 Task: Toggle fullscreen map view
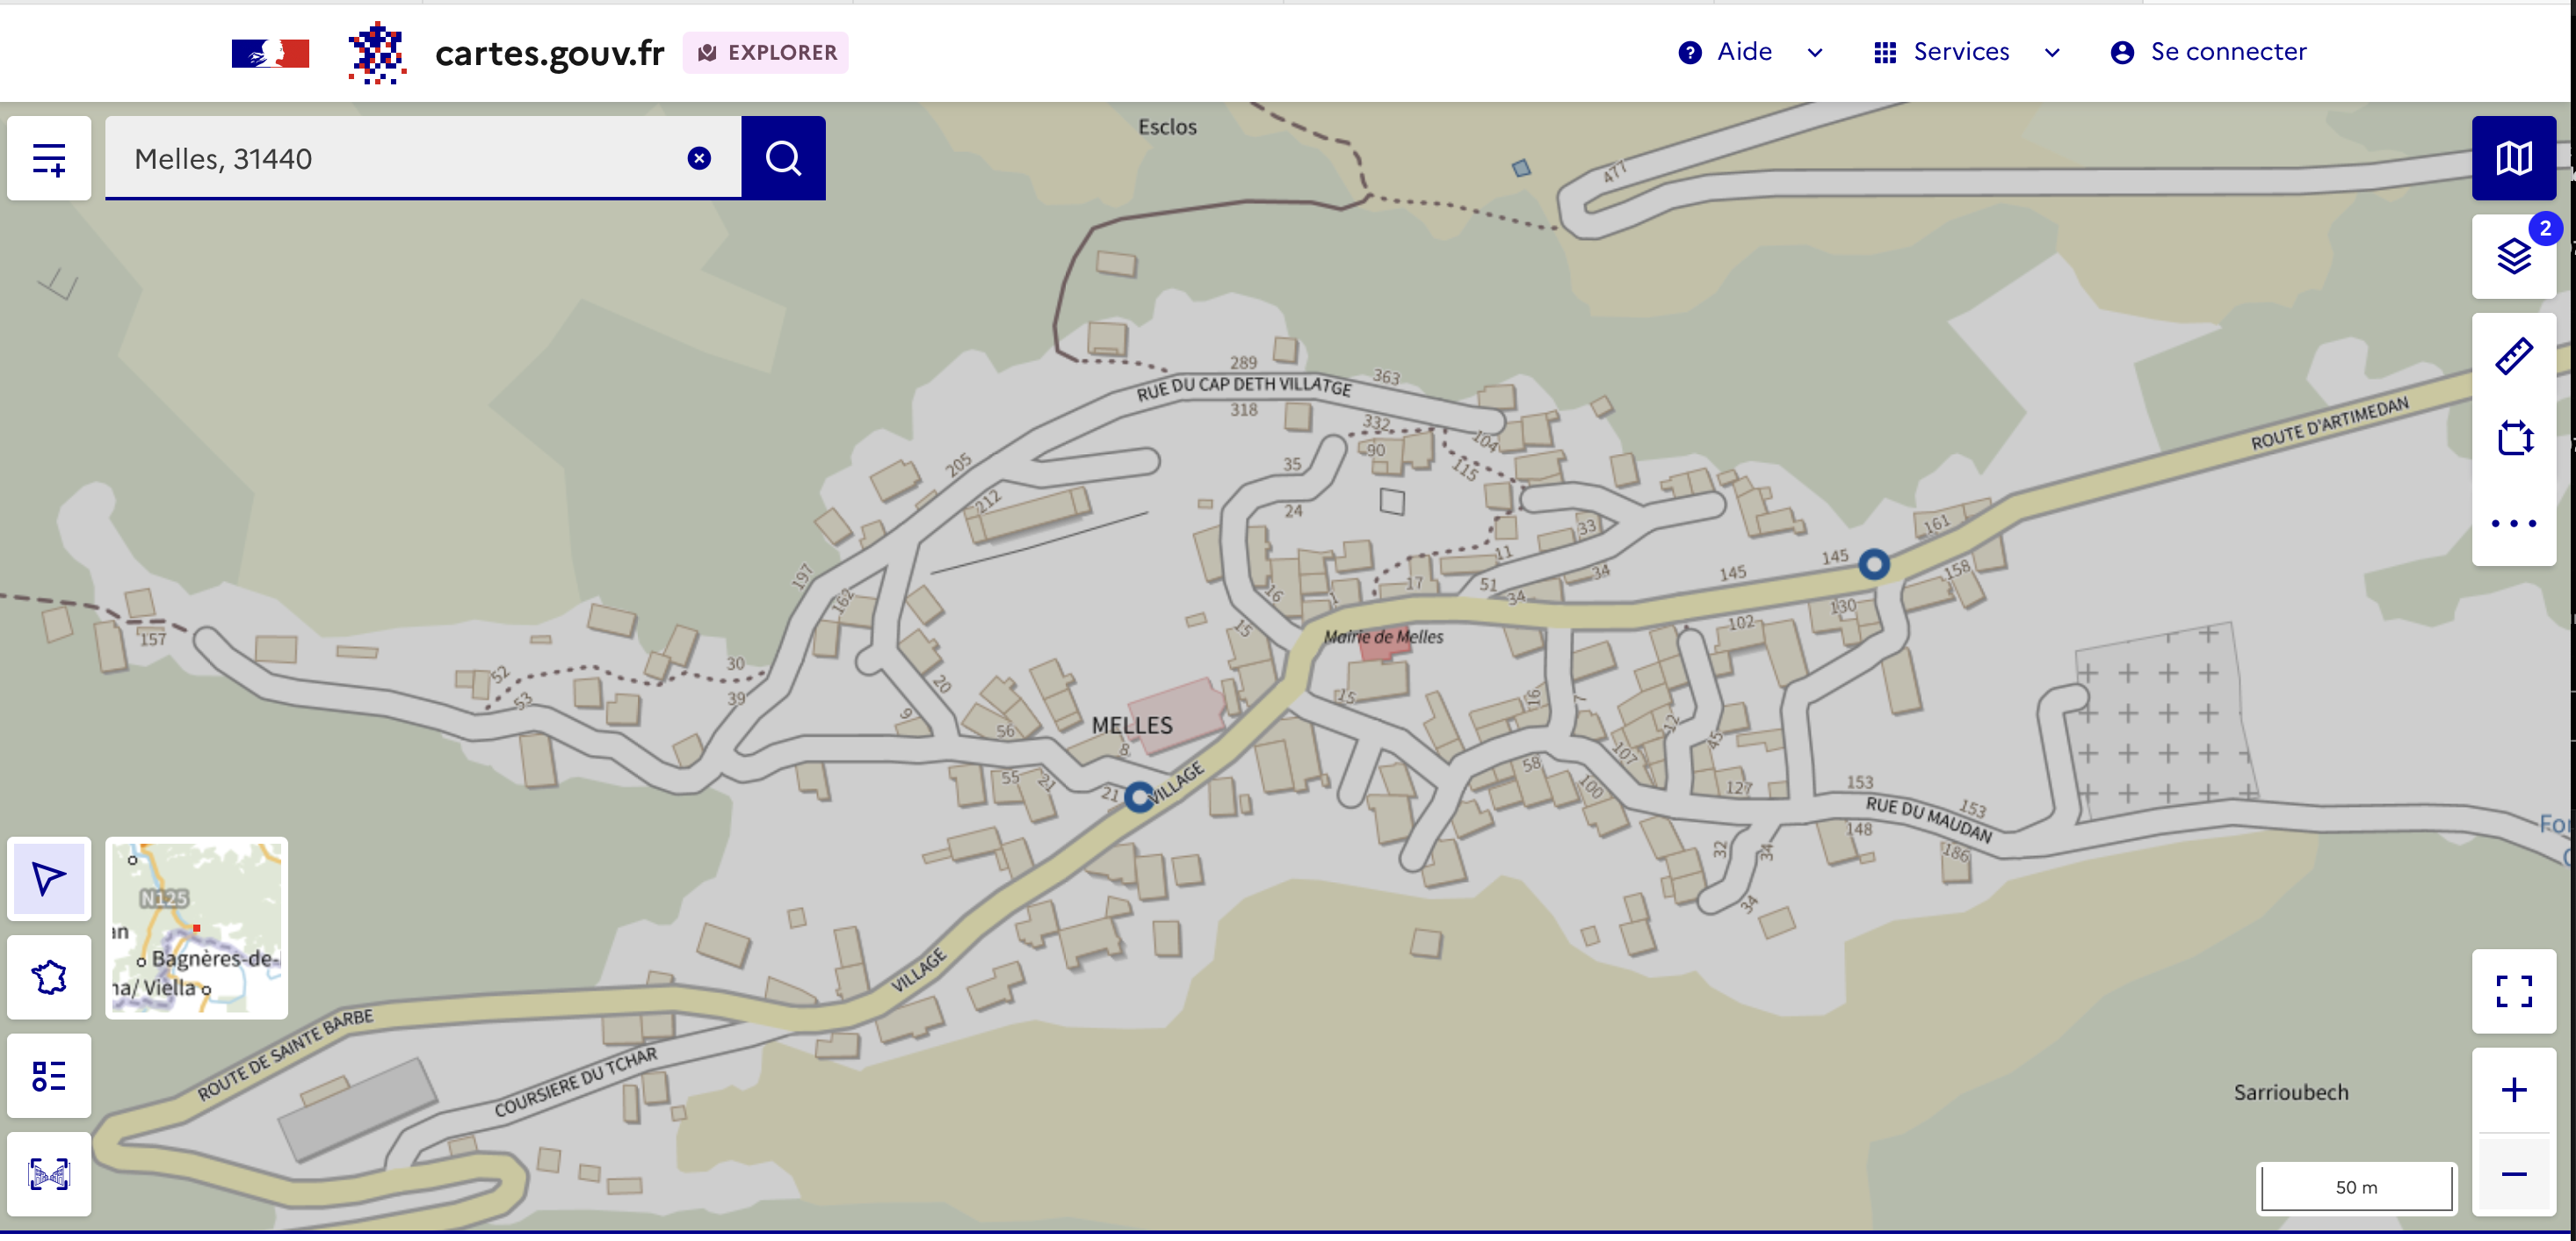tap(2513, 991)
